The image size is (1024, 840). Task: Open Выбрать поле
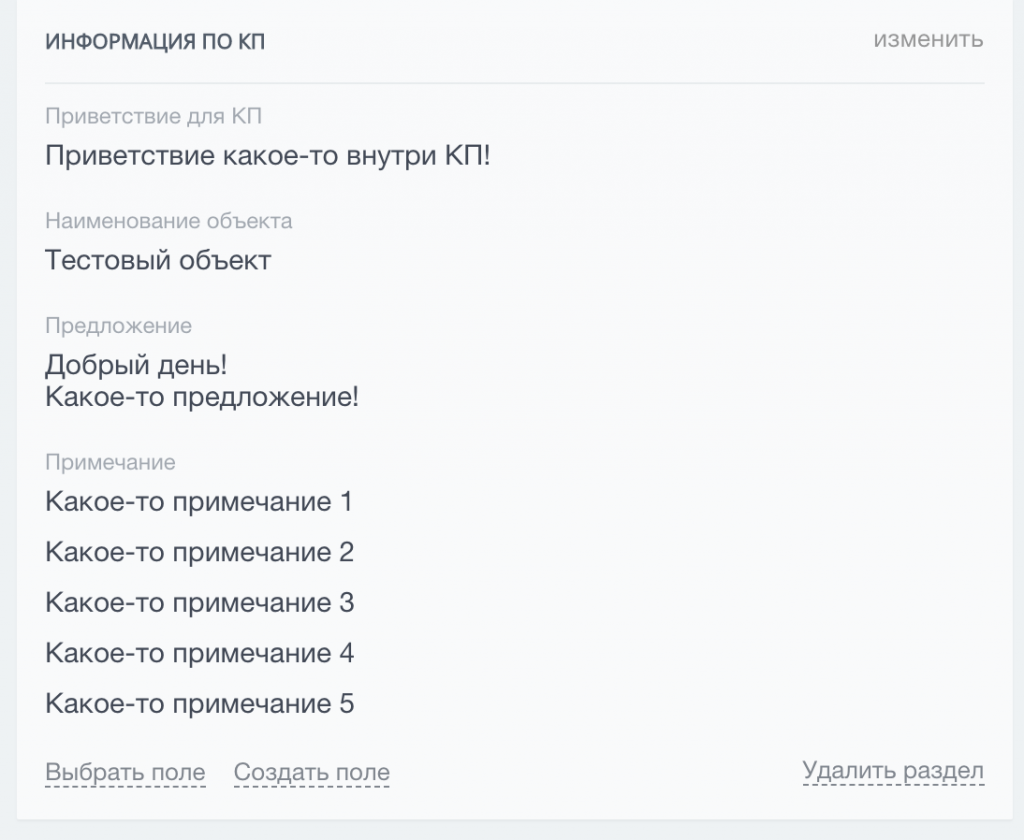[125, 772]
